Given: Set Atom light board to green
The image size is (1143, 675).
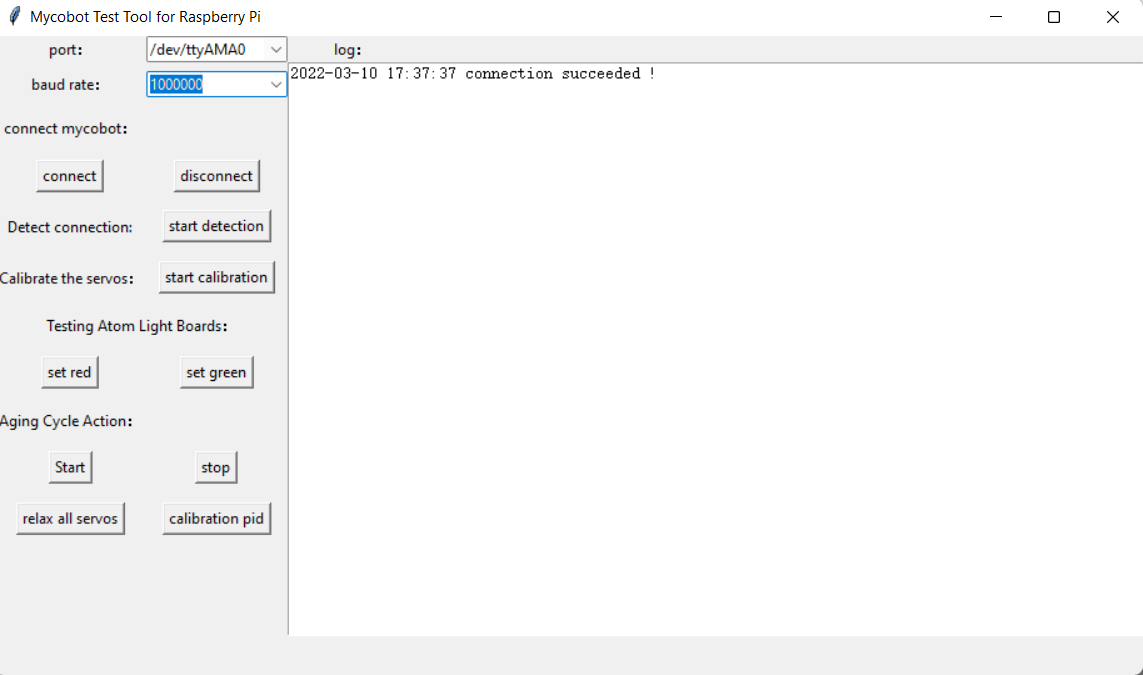Looking at the screenshot, I should [216, 372].
